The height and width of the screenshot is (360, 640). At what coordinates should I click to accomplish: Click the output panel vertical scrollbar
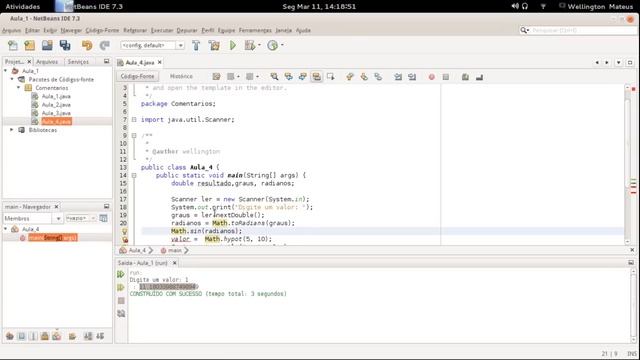point(633,305)
